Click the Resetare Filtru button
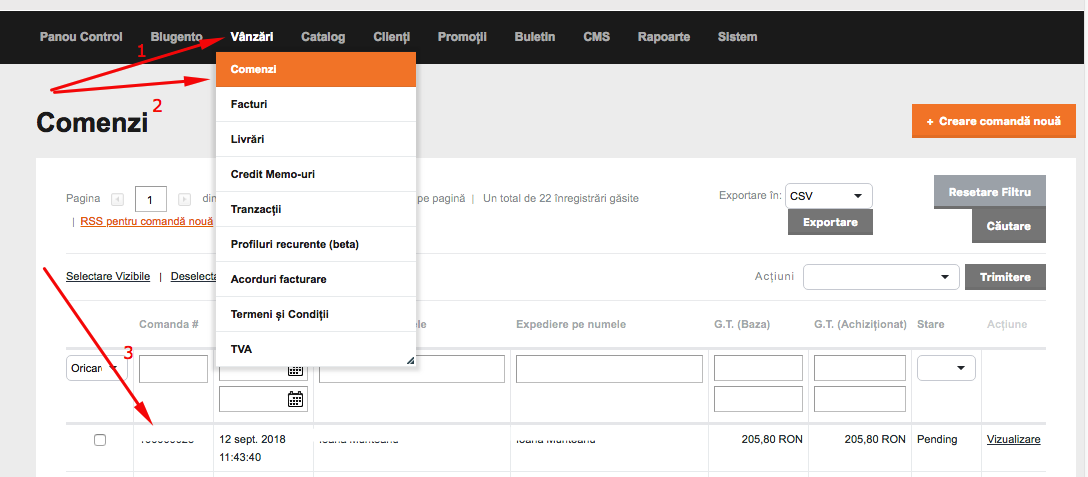 990,192
